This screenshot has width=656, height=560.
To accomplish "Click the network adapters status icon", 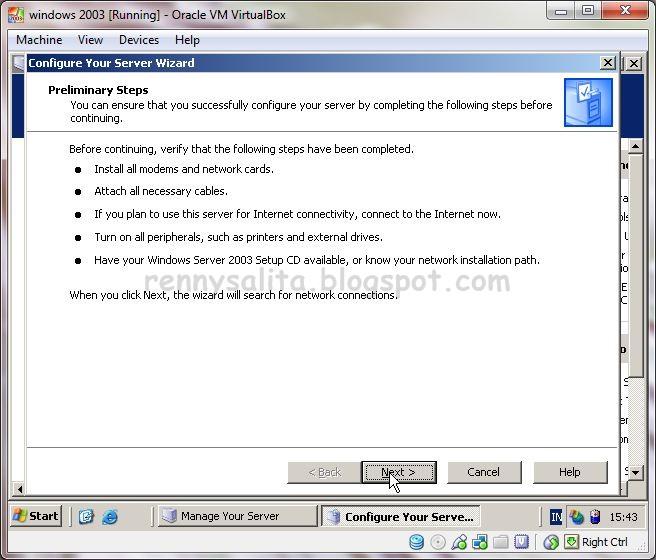I will click(x=480, y=542).
